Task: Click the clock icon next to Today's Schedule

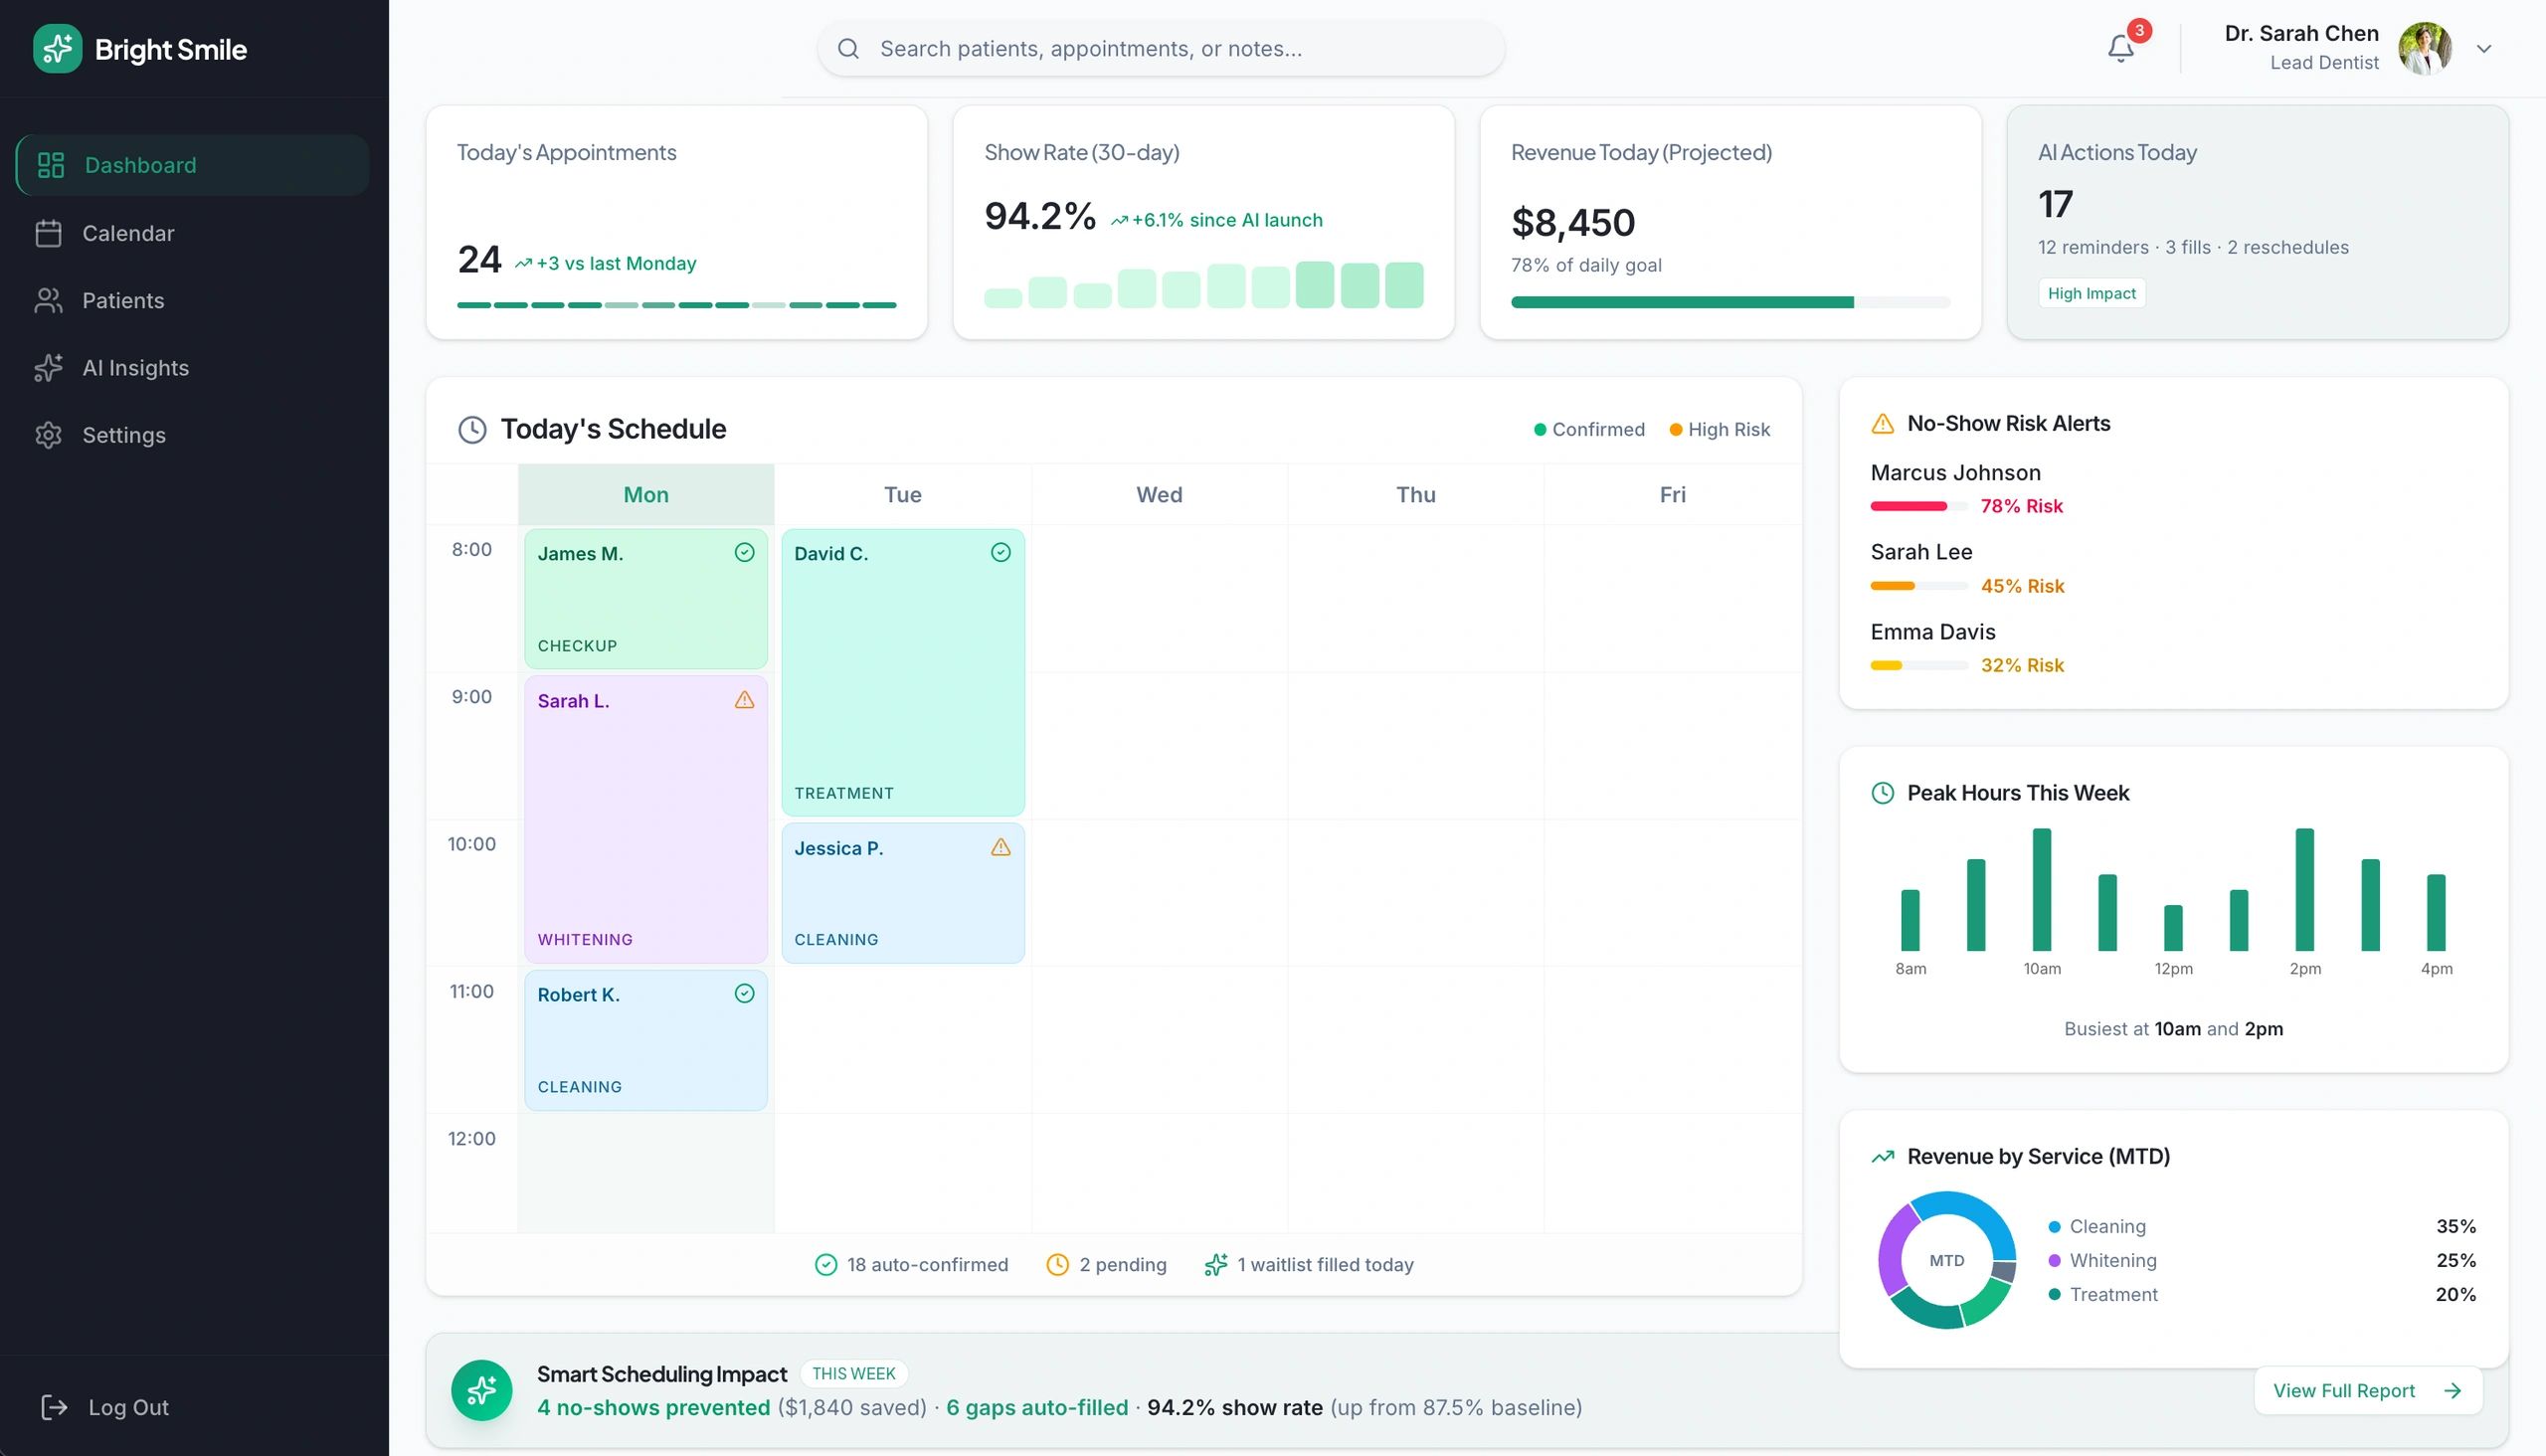Action: (472, 429)
